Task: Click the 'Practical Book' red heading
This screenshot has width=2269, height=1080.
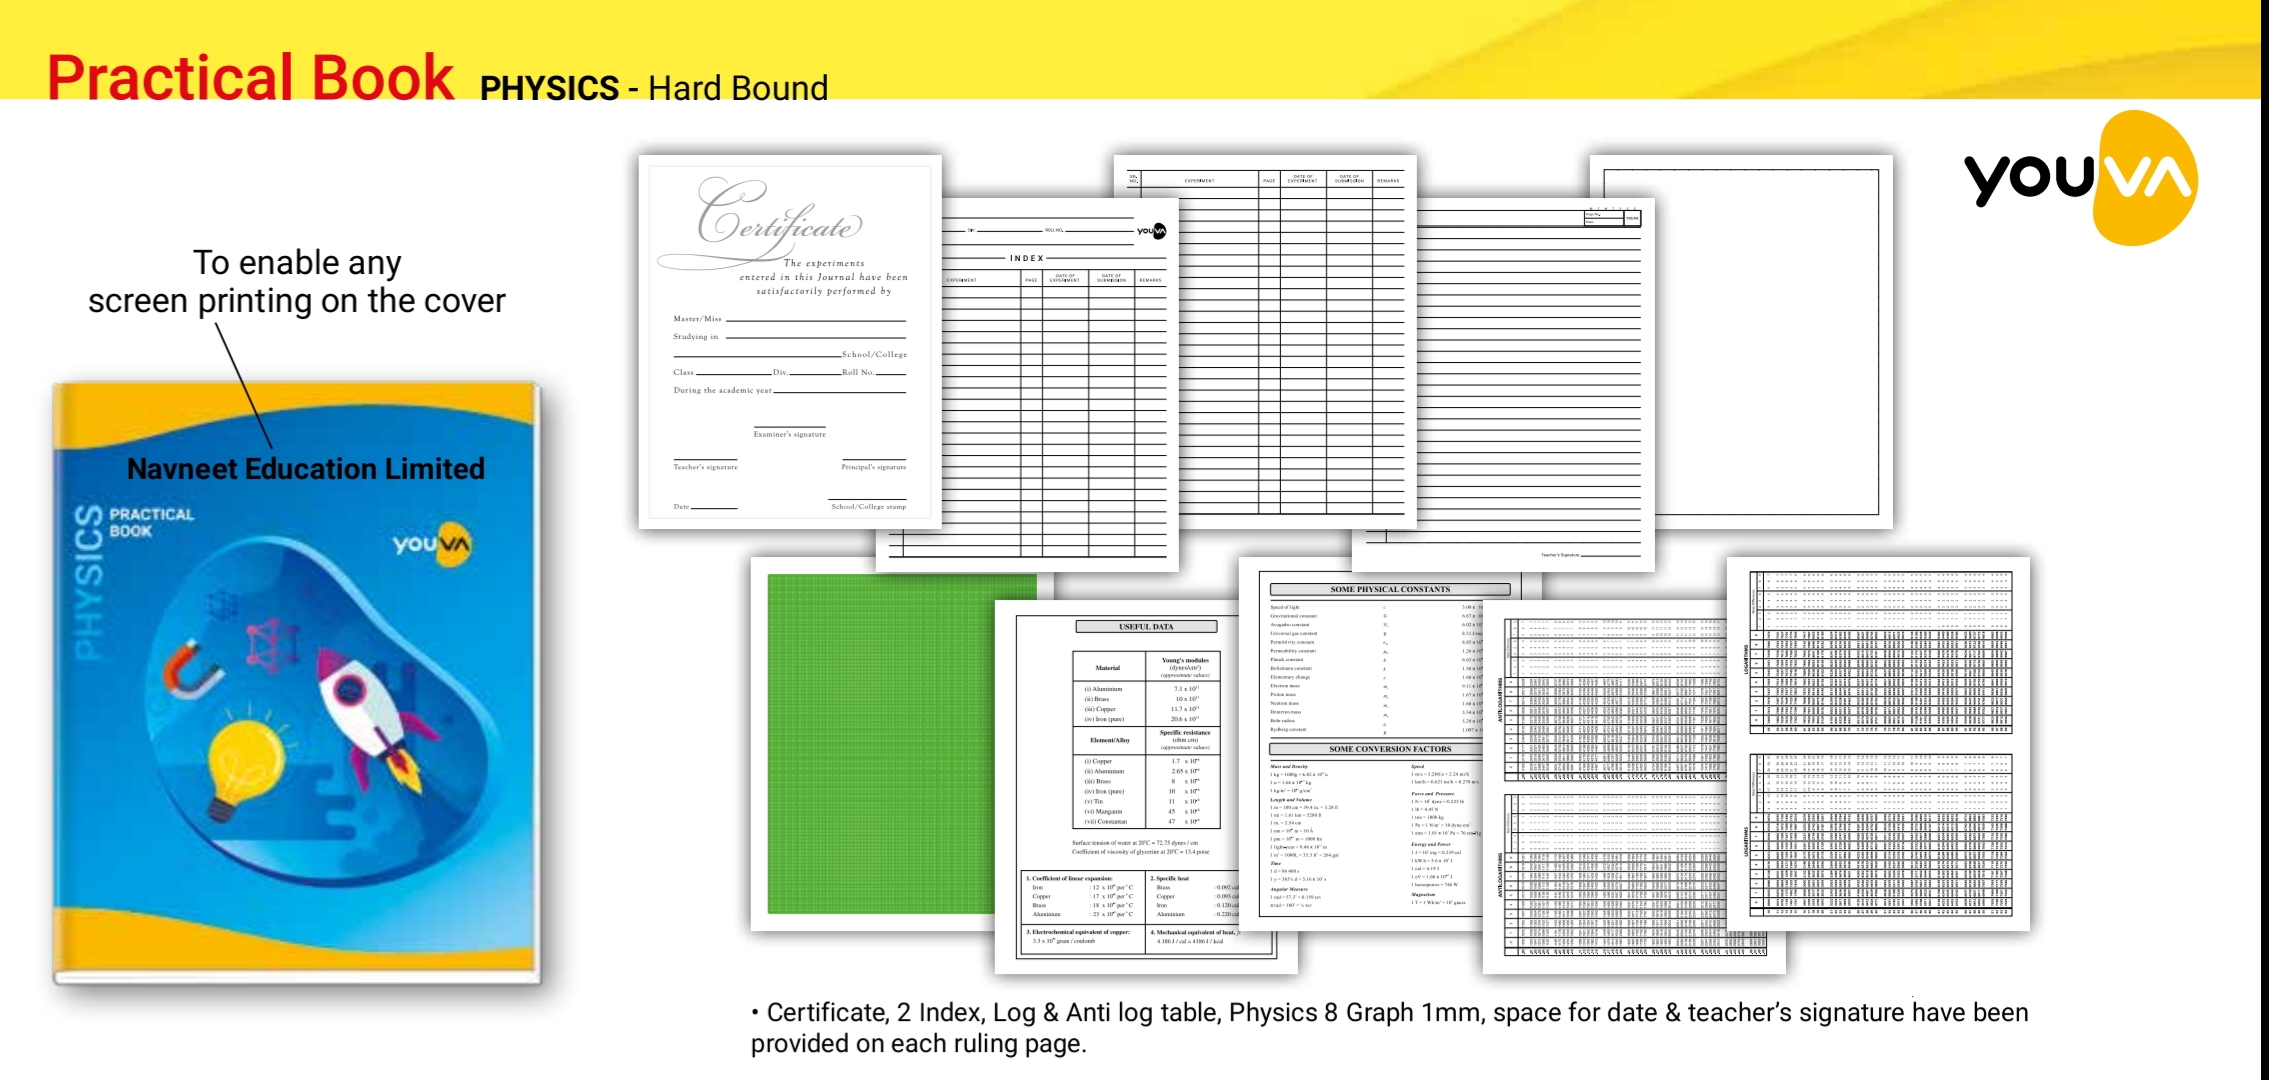Action: click(x=250, y=78)
